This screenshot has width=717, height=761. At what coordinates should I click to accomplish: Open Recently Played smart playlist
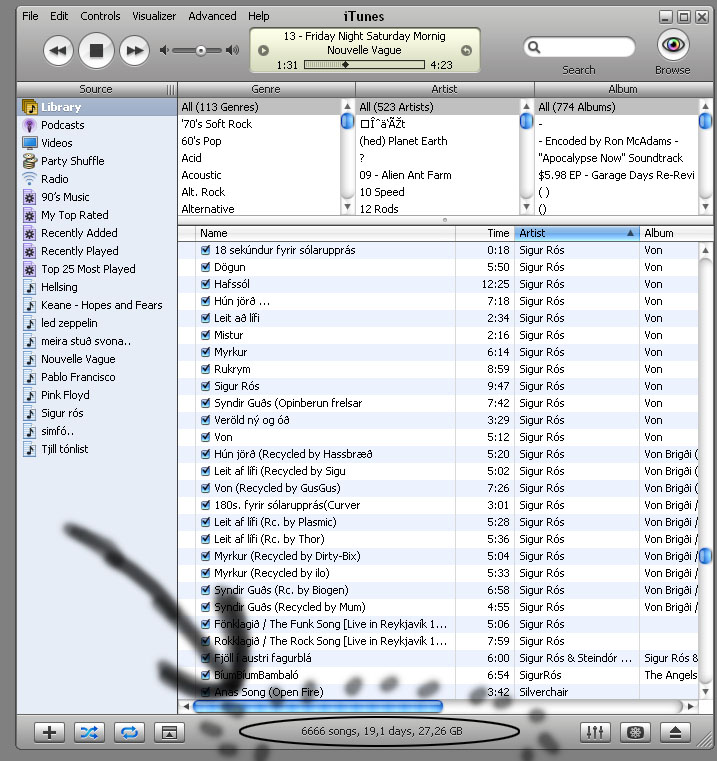80,251
